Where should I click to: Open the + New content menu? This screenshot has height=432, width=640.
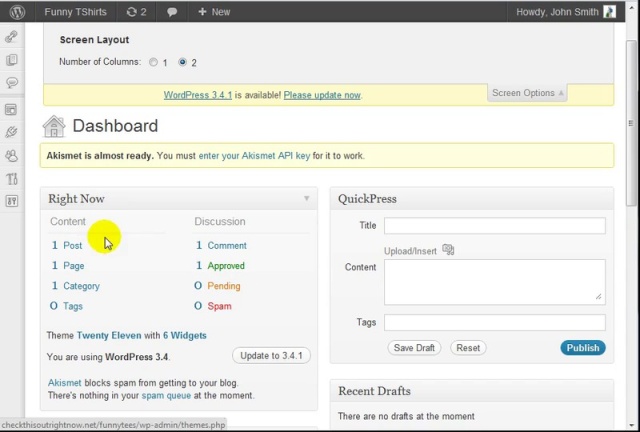pos(214,12)
